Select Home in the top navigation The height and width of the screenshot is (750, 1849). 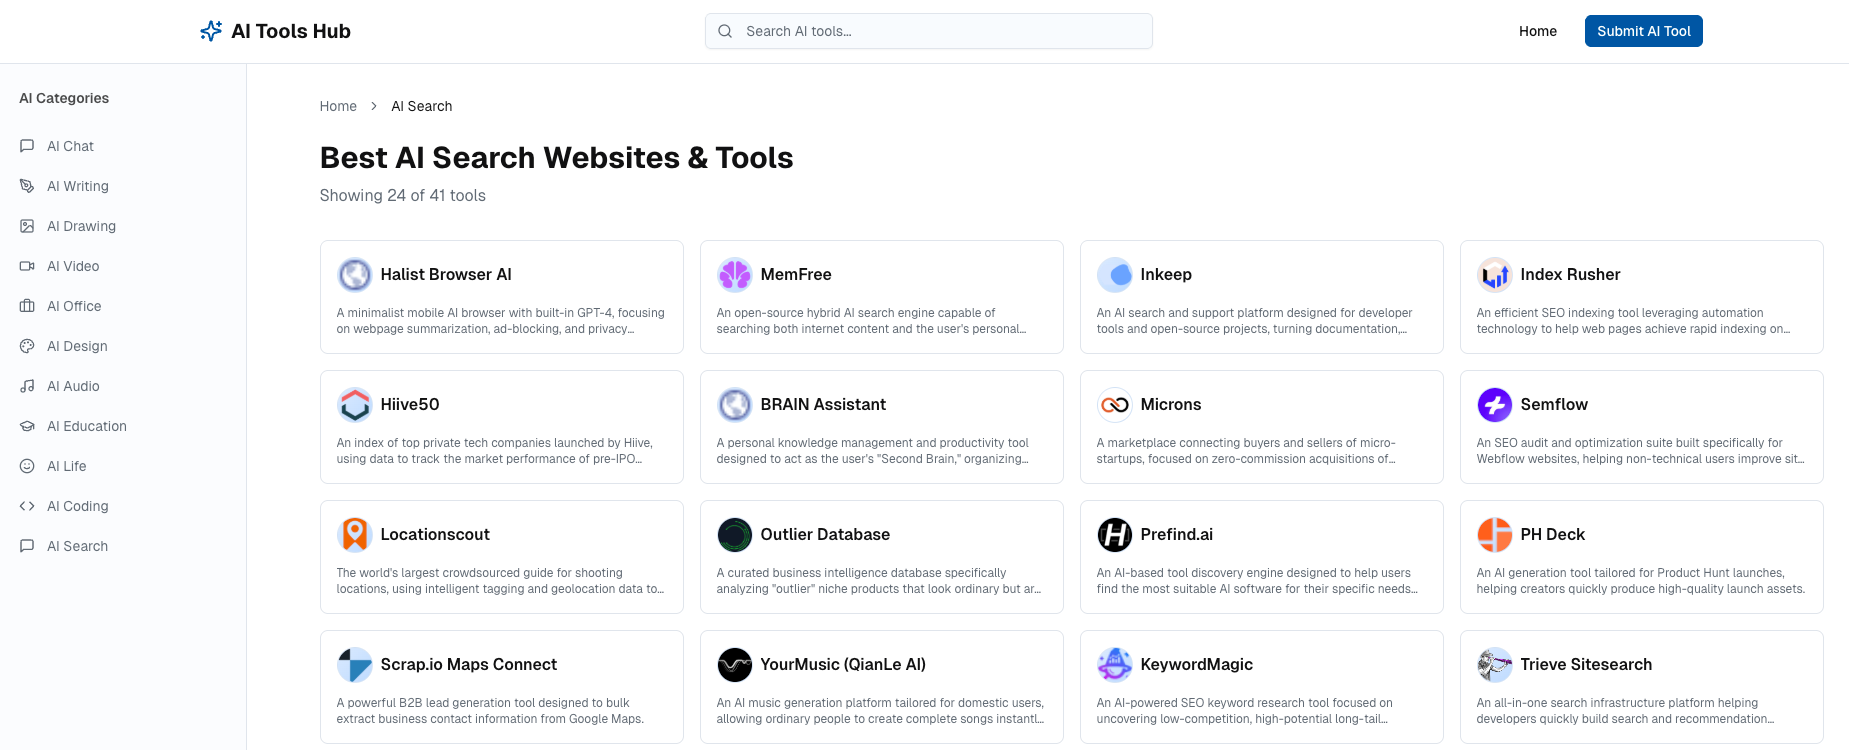click(x=1537, y=31)
